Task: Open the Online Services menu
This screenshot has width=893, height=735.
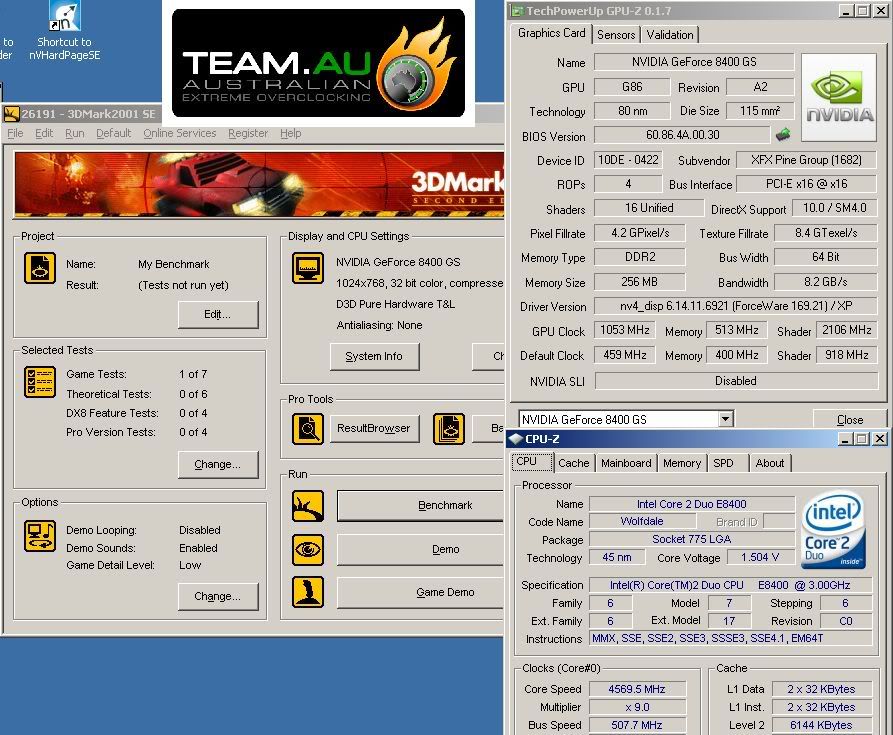Action: click(x=180, y=133)
